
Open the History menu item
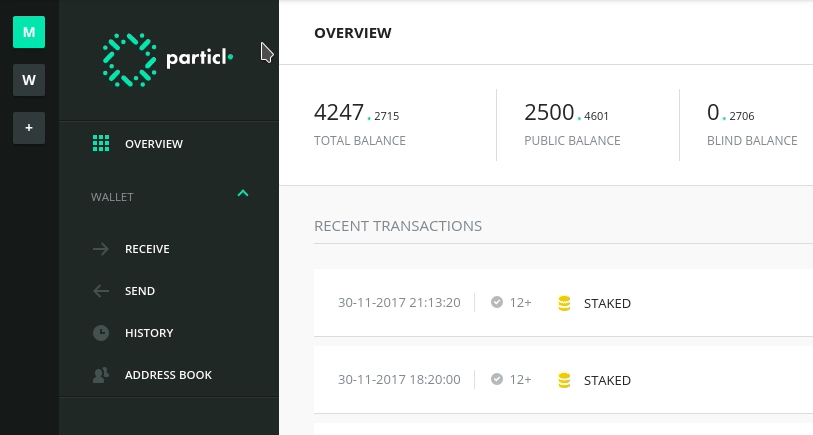tap(169, 333)
